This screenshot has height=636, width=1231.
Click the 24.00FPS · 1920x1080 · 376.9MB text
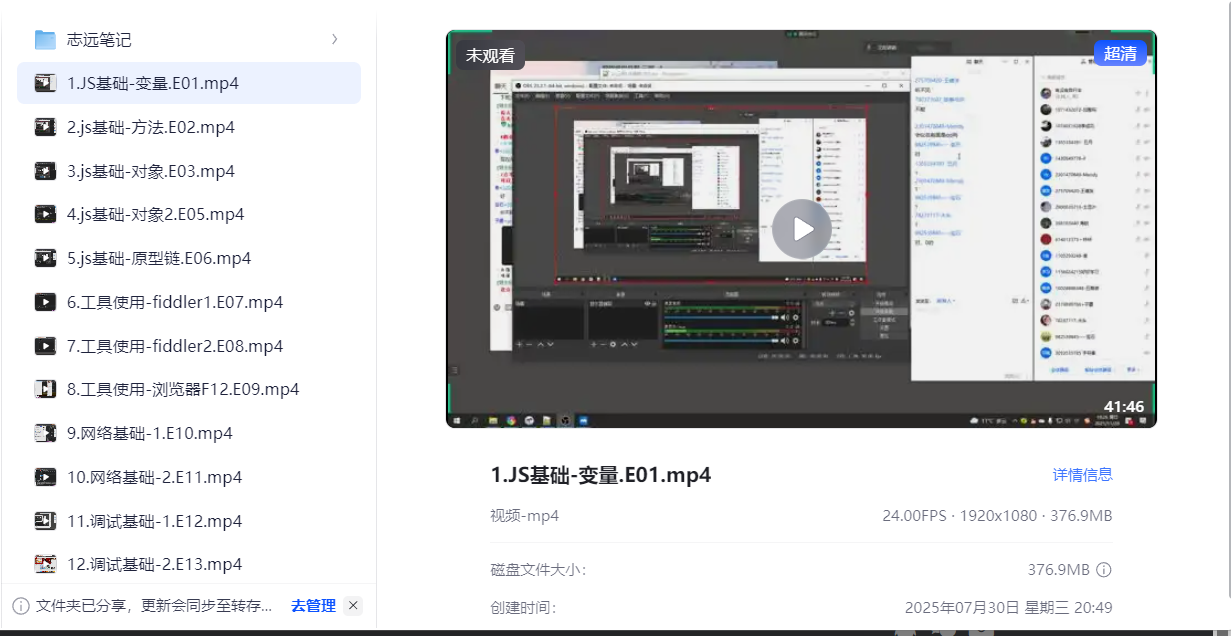pos(997,516)
